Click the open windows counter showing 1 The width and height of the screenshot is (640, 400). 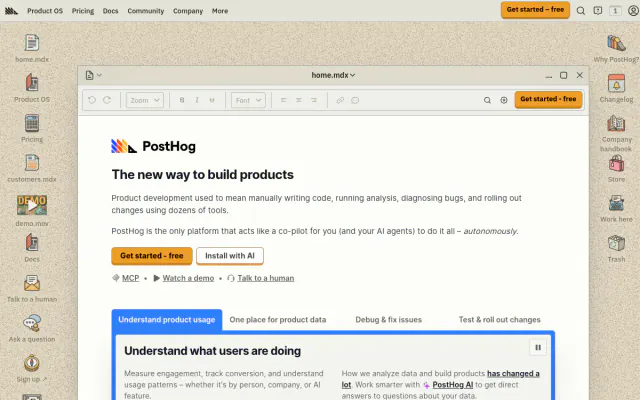(x=615, y=11)
